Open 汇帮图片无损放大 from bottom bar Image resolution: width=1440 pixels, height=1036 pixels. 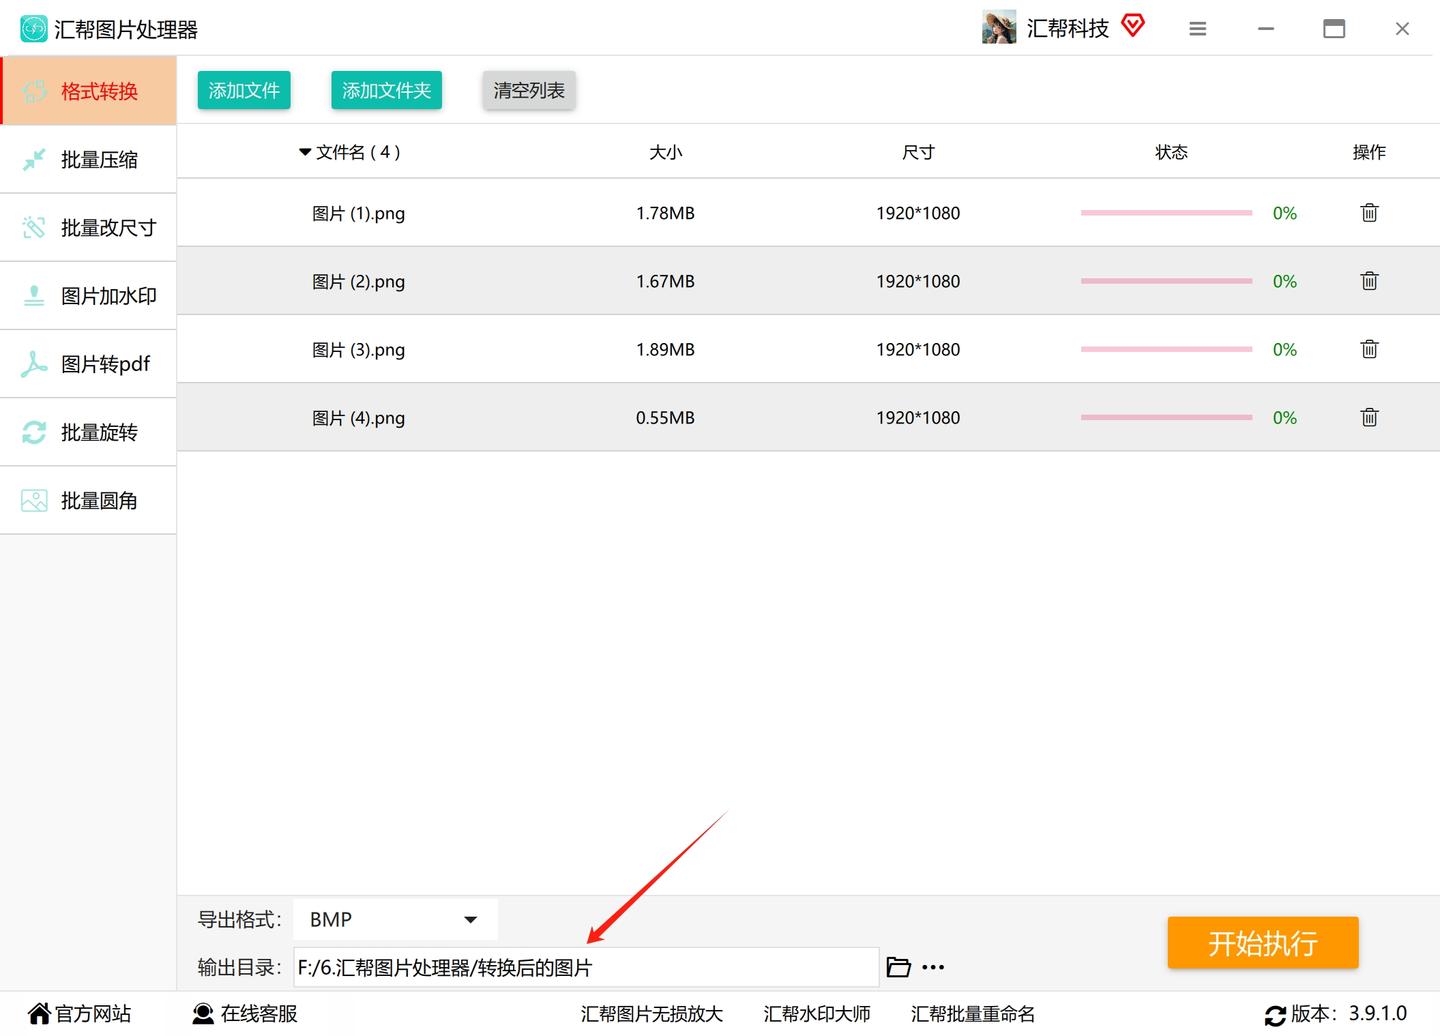[x=652, y=1013]
